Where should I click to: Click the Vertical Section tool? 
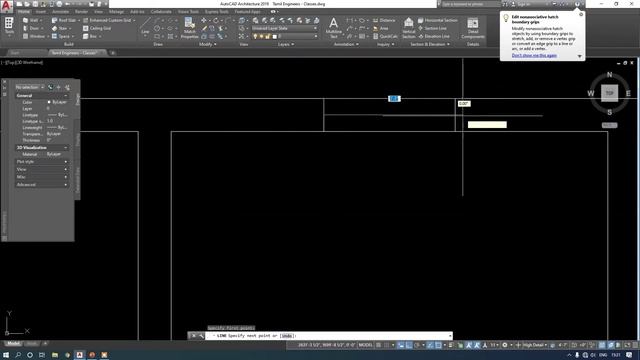pos(409,28)
